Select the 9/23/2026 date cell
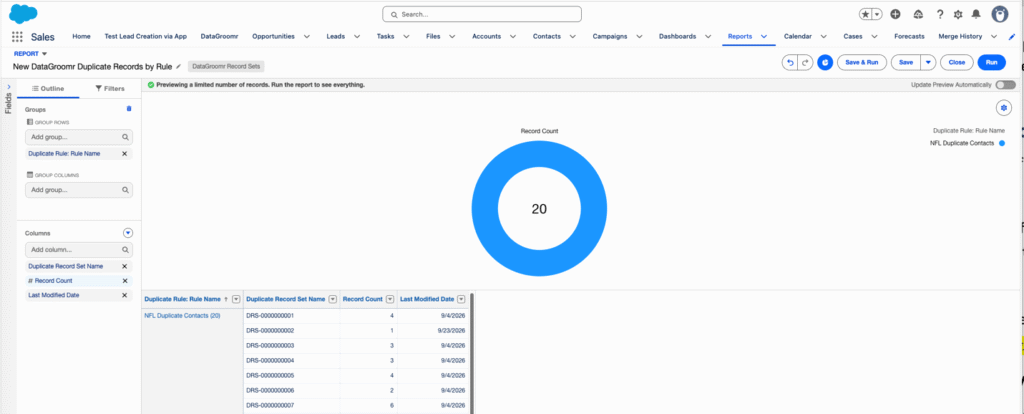The height and width of the screenshot is (414, 1024). click(434, 330)
